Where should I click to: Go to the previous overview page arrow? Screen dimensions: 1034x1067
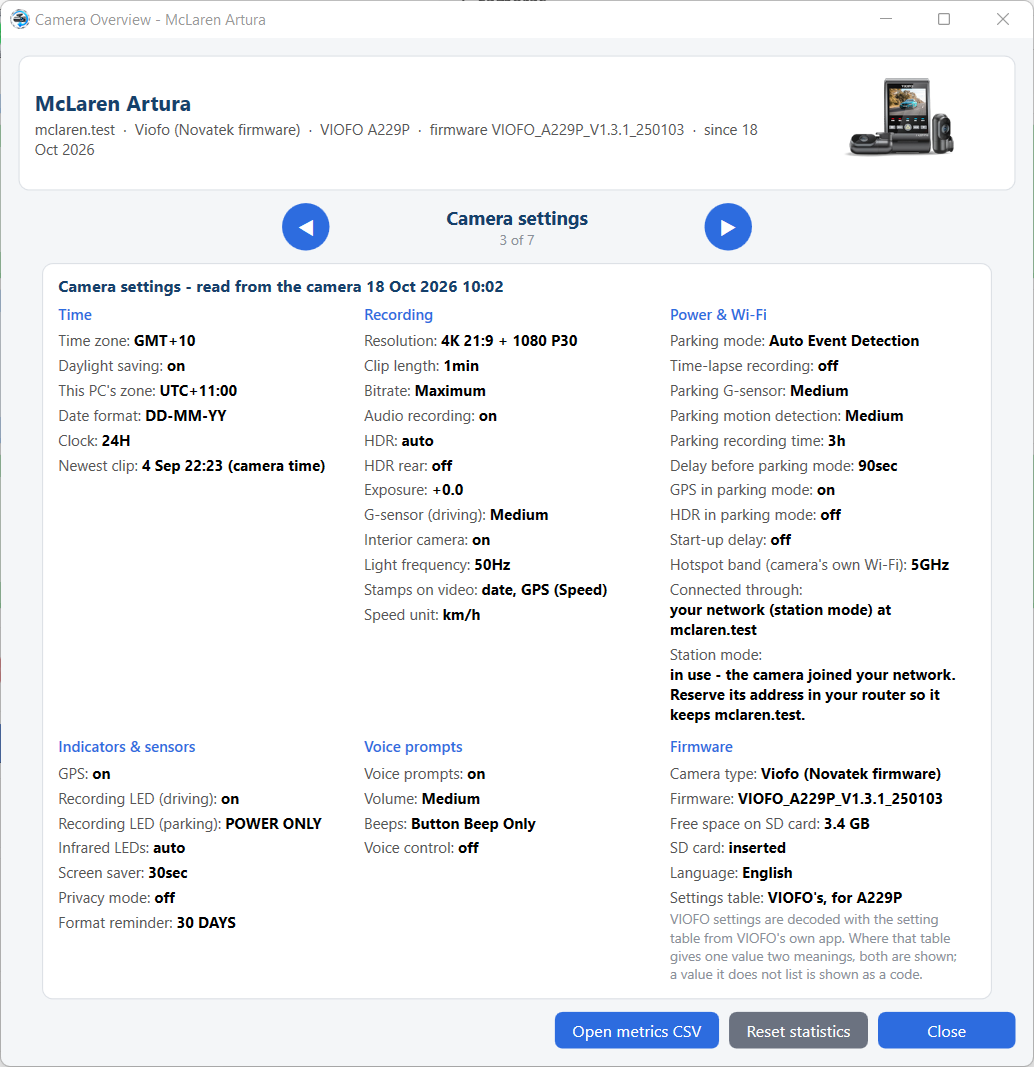305,227
